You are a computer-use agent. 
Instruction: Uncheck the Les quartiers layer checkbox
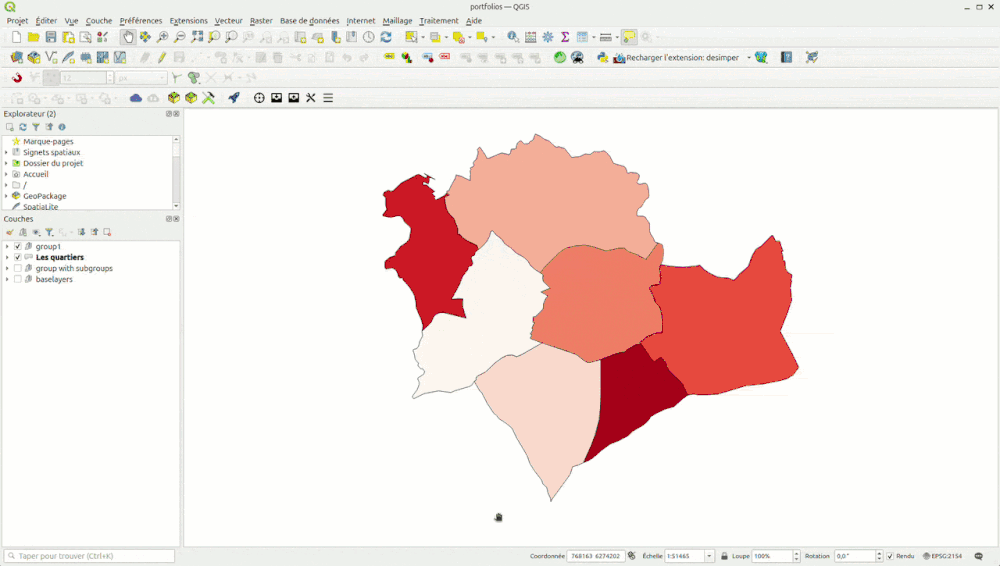(18, 257)
